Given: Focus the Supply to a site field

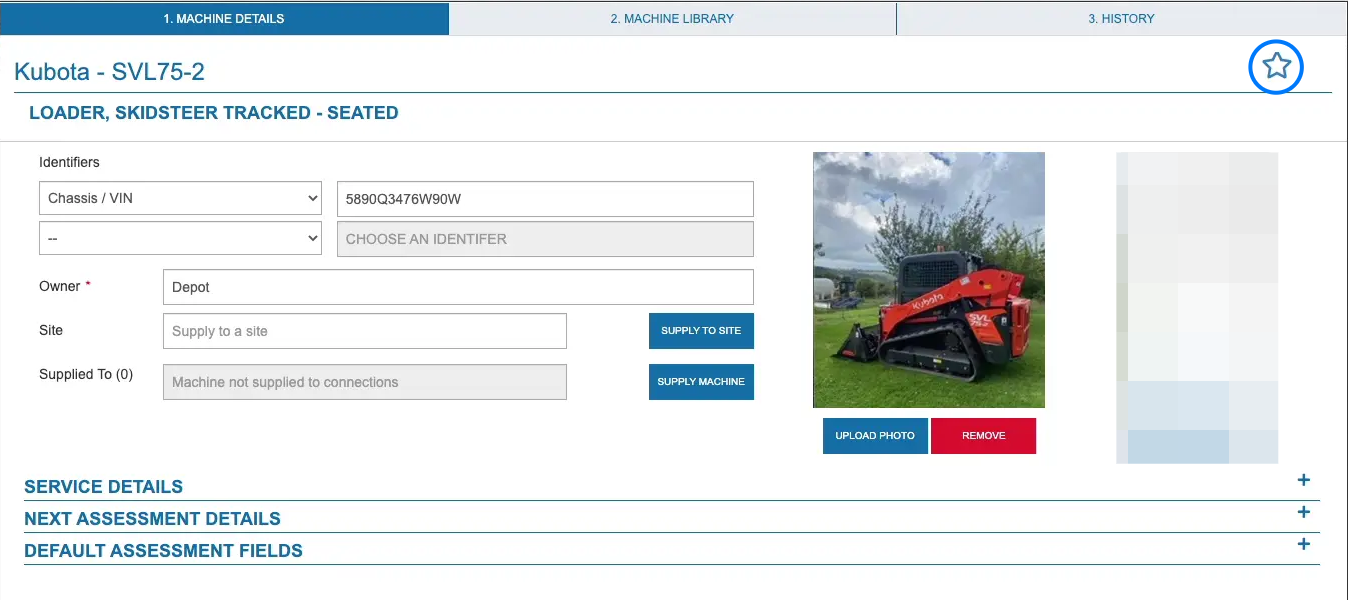Looking at the screenshot, I should tap(364, 331).
